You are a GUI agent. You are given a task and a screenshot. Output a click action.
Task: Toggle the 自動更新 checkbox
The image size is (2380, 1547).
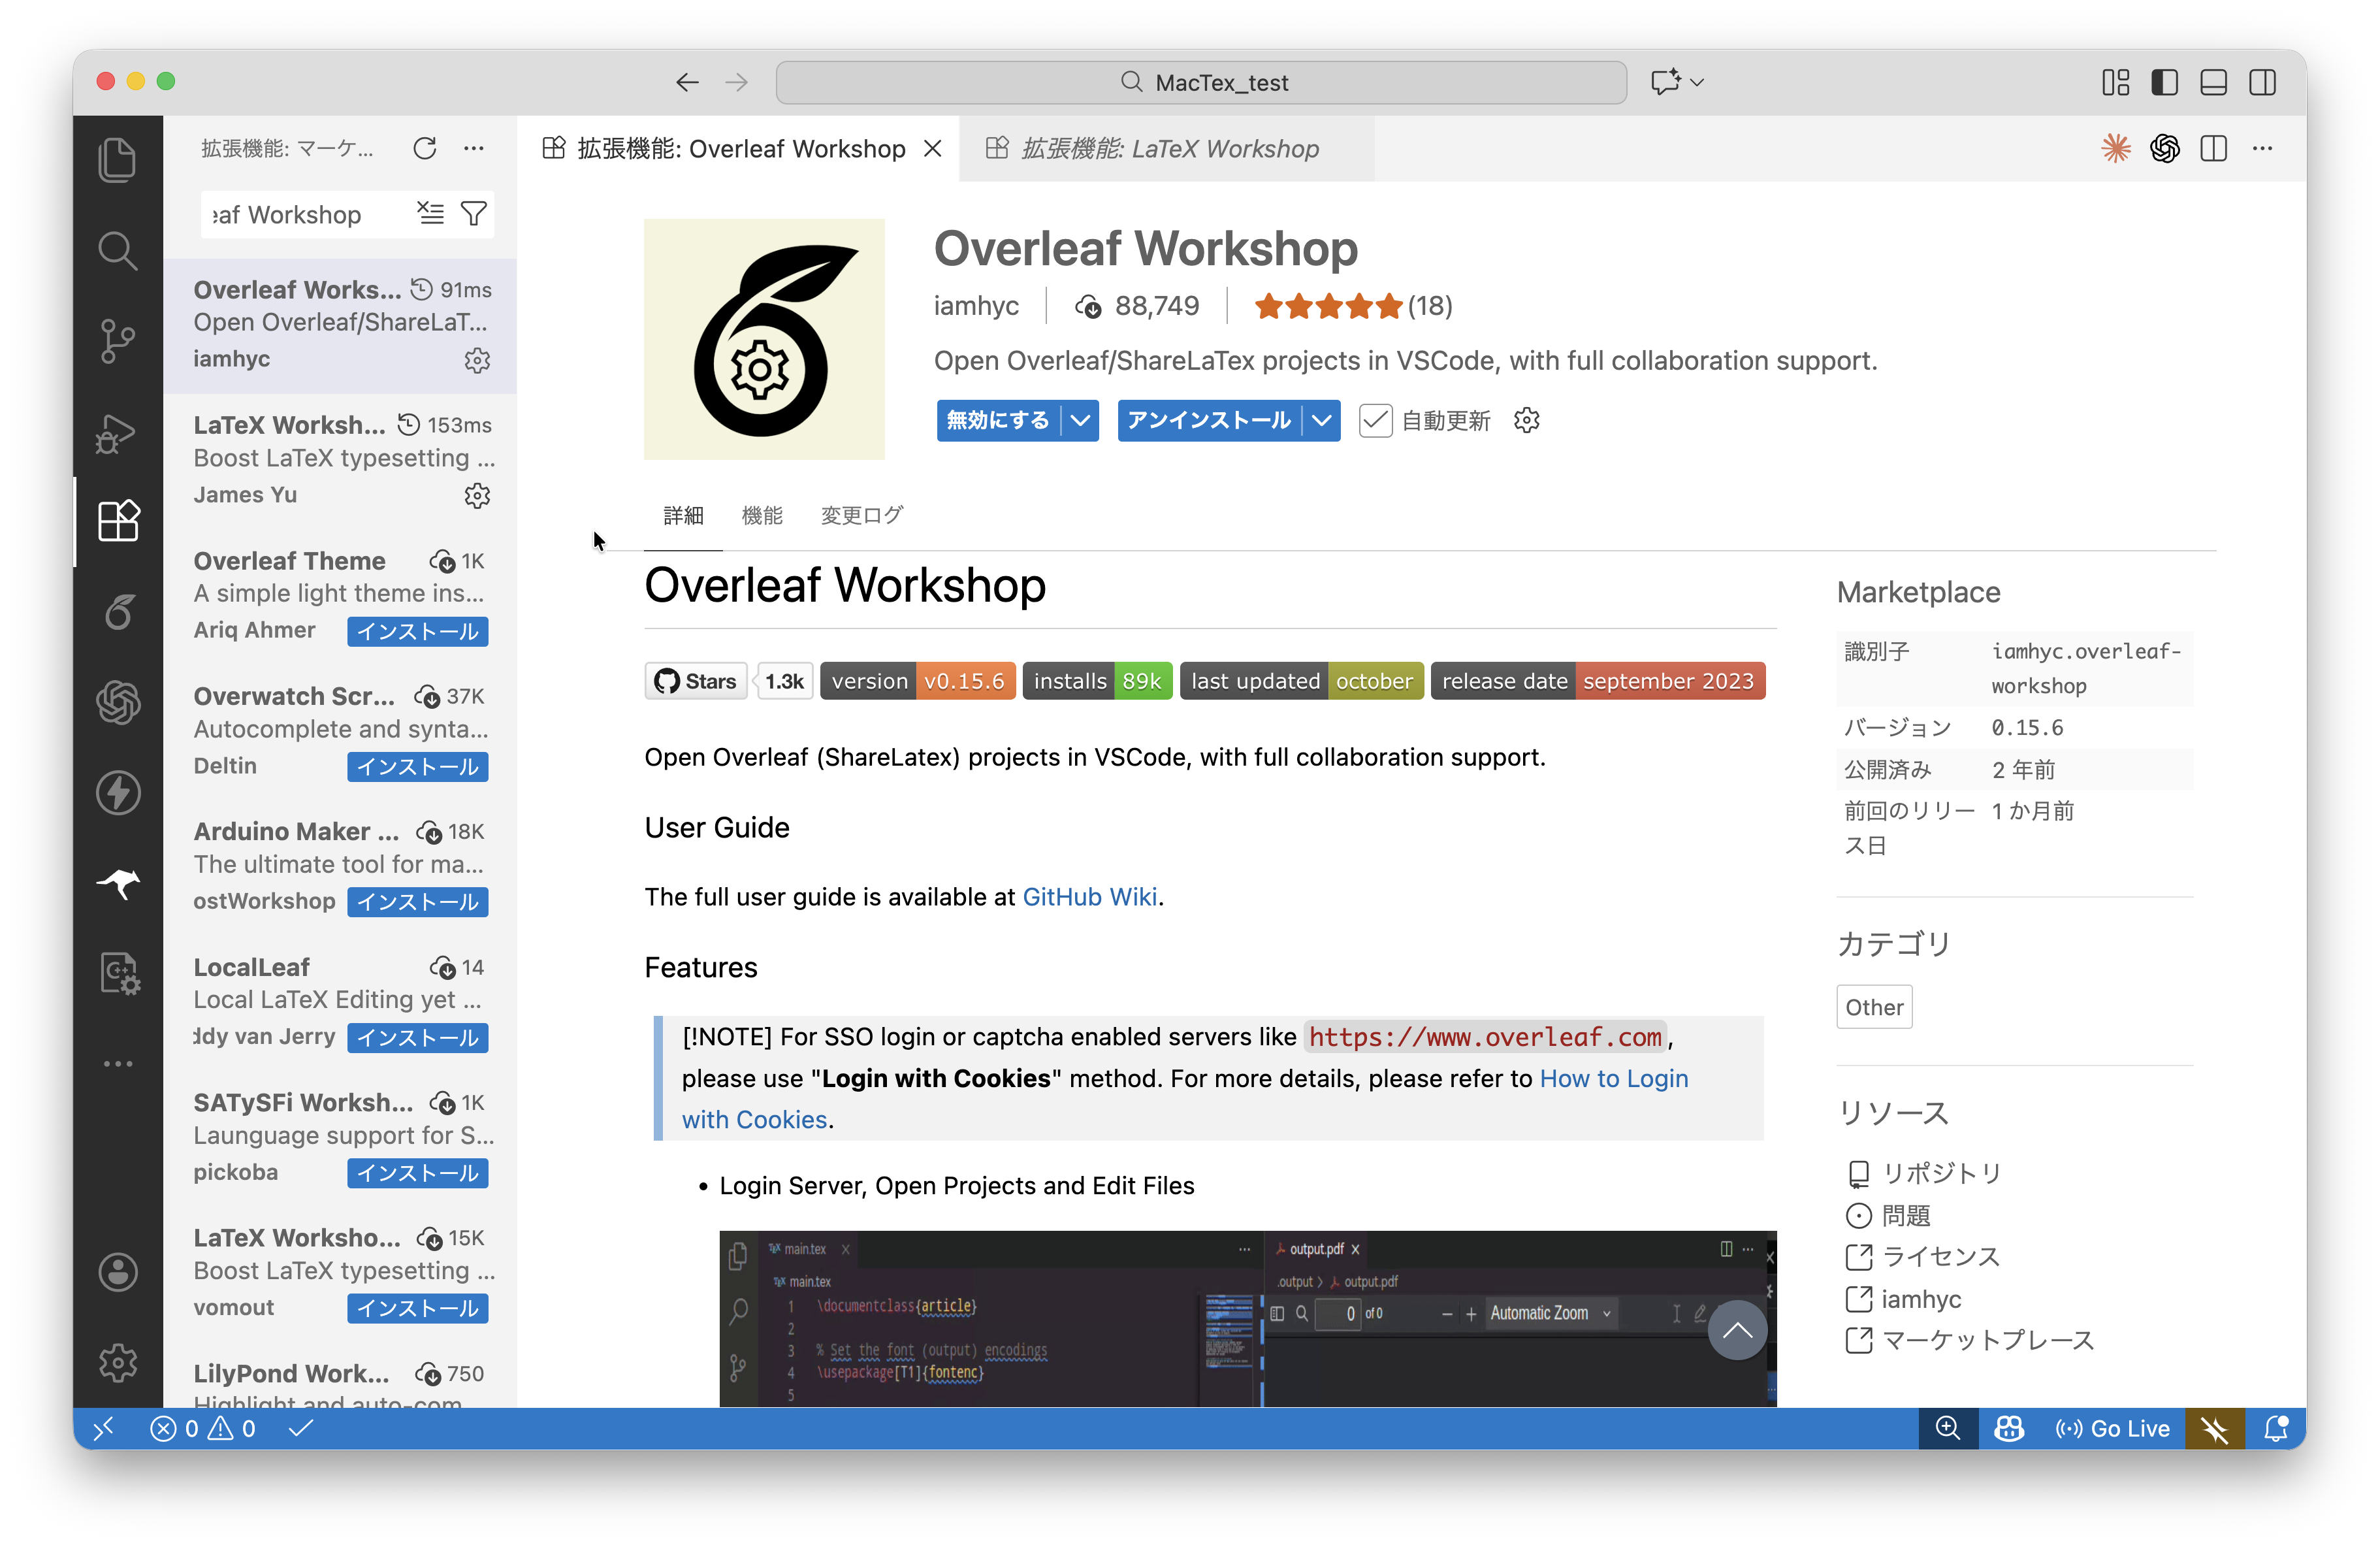[1376, 421]
